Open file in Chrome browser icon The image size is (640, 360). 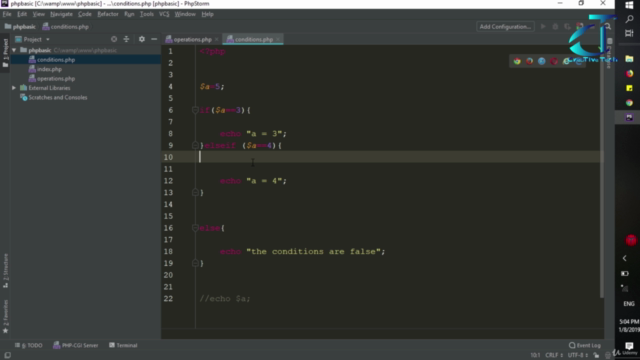click(517, 61)
